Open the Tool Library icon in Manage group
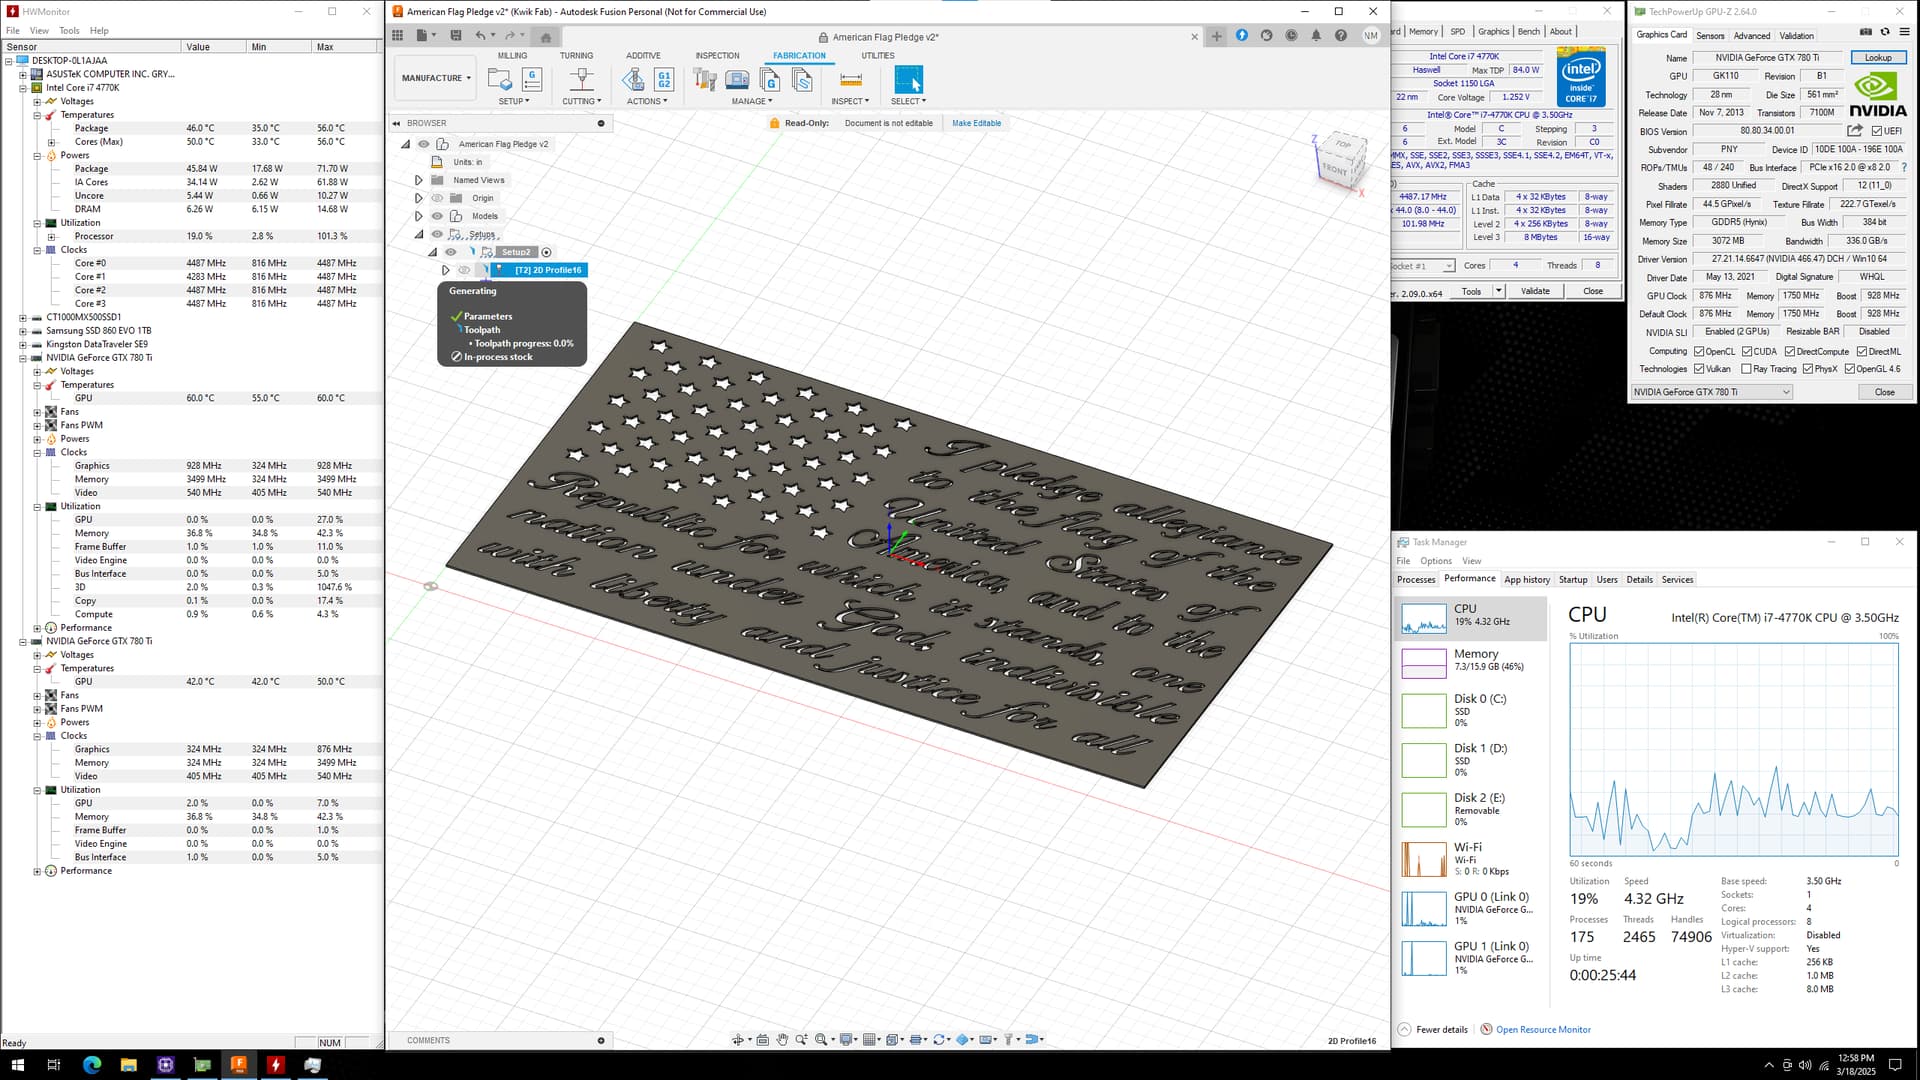 [705, 79]
